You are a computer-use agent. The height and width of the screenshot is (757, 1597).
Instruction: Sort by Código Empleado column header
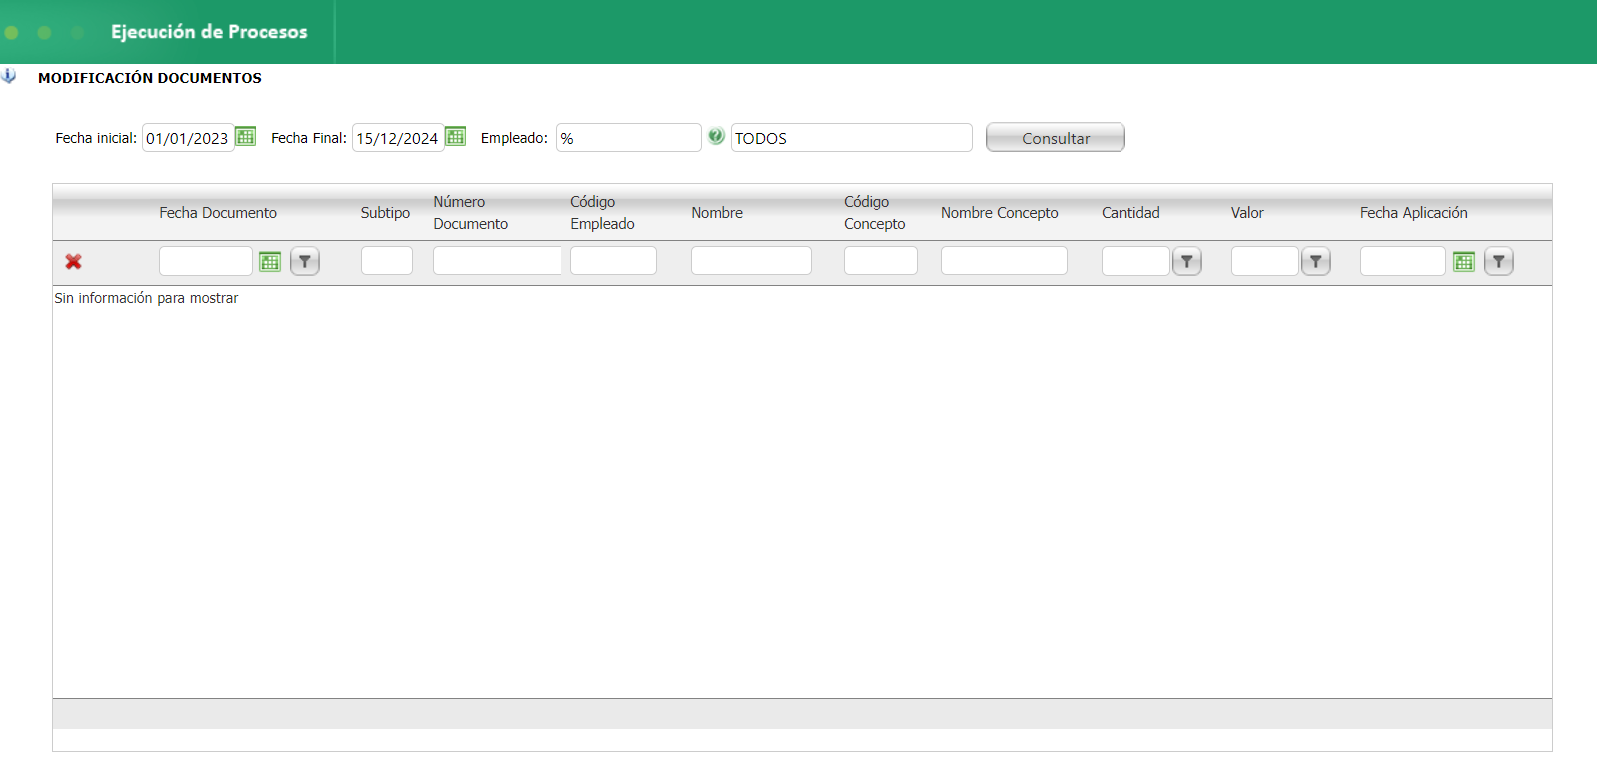click(603, 213)
